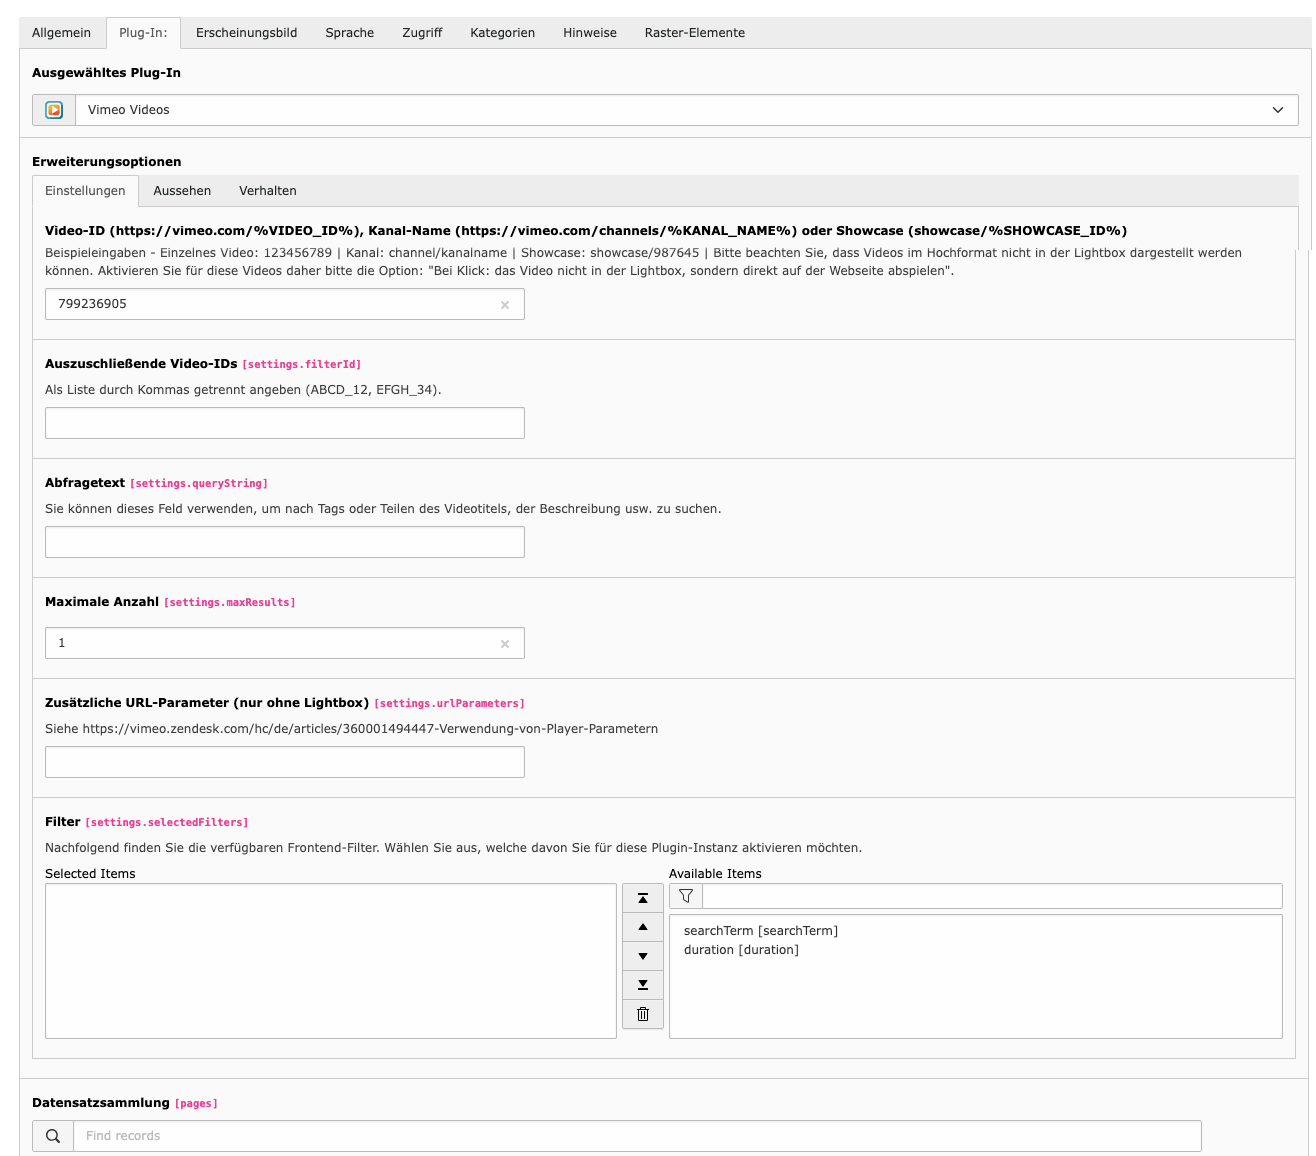Click the filter funnel icon above Available Items
This screenshot has width=1316, height=1156.
(x=686, y=896)
